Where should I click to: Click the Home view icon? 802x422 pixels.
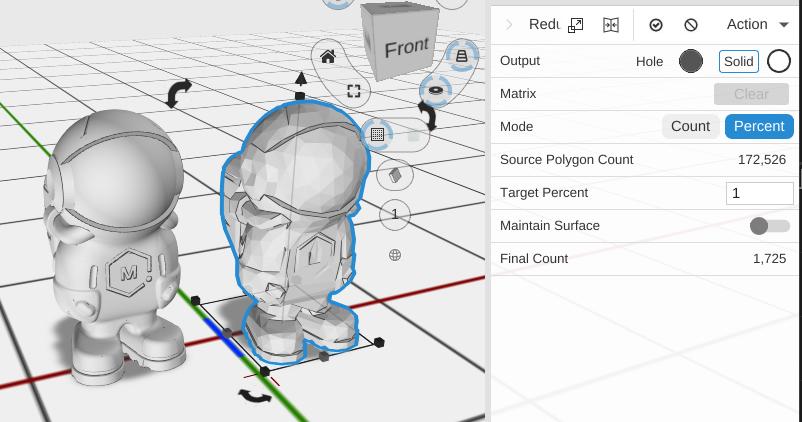pyautogui.click(x=328, y=57)
